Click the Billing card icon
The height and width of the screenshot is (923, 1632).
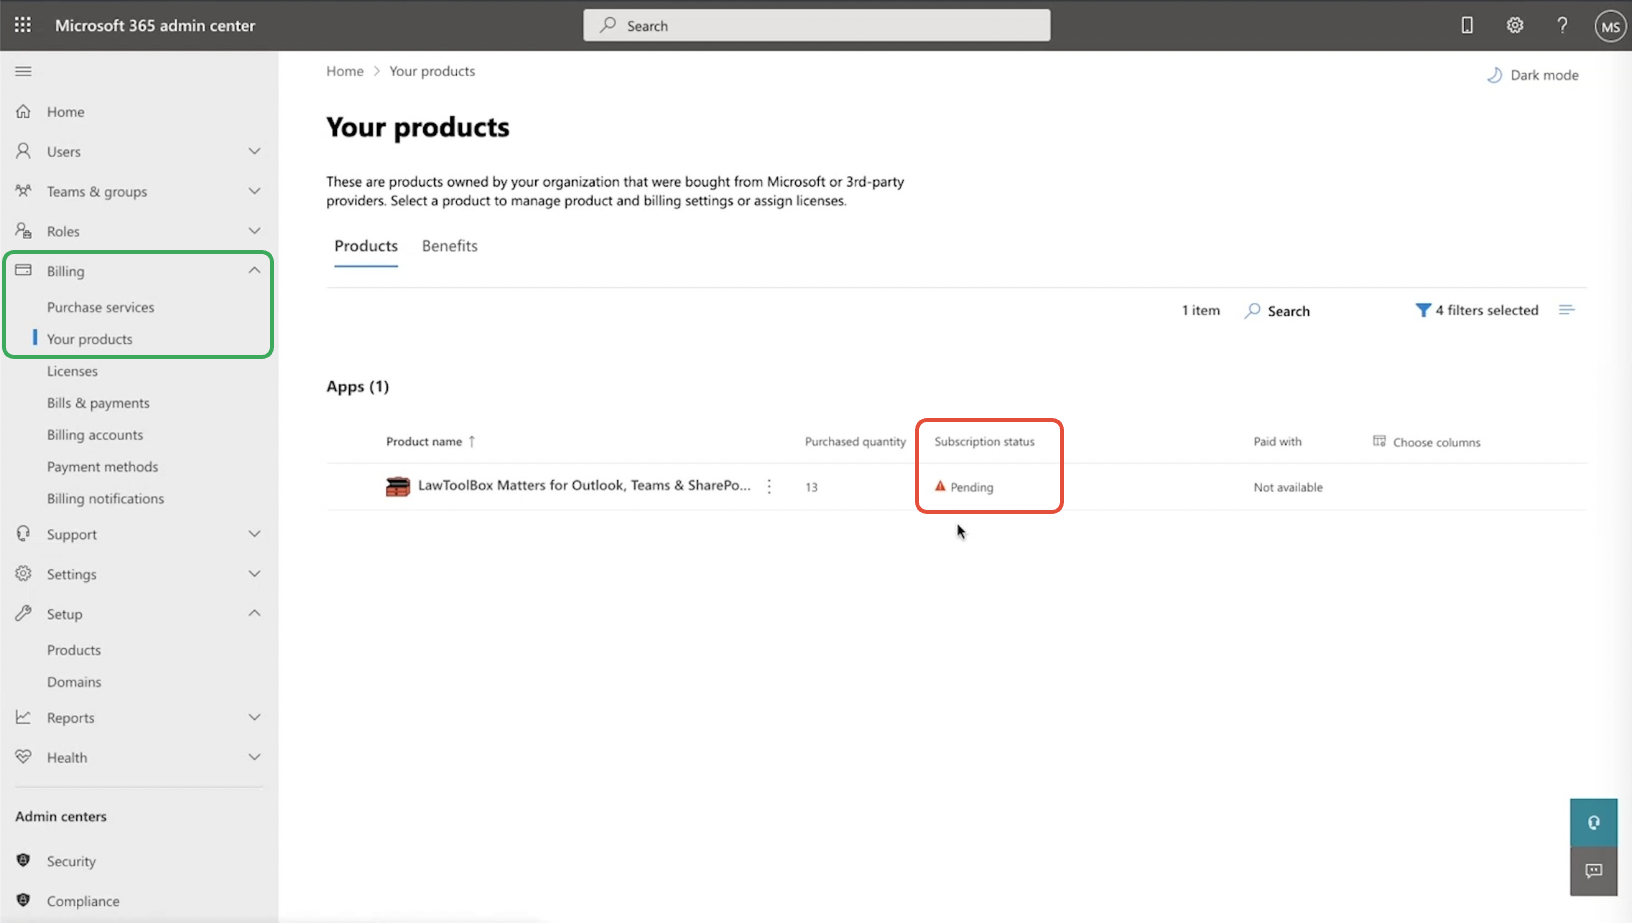click(23, 270)
